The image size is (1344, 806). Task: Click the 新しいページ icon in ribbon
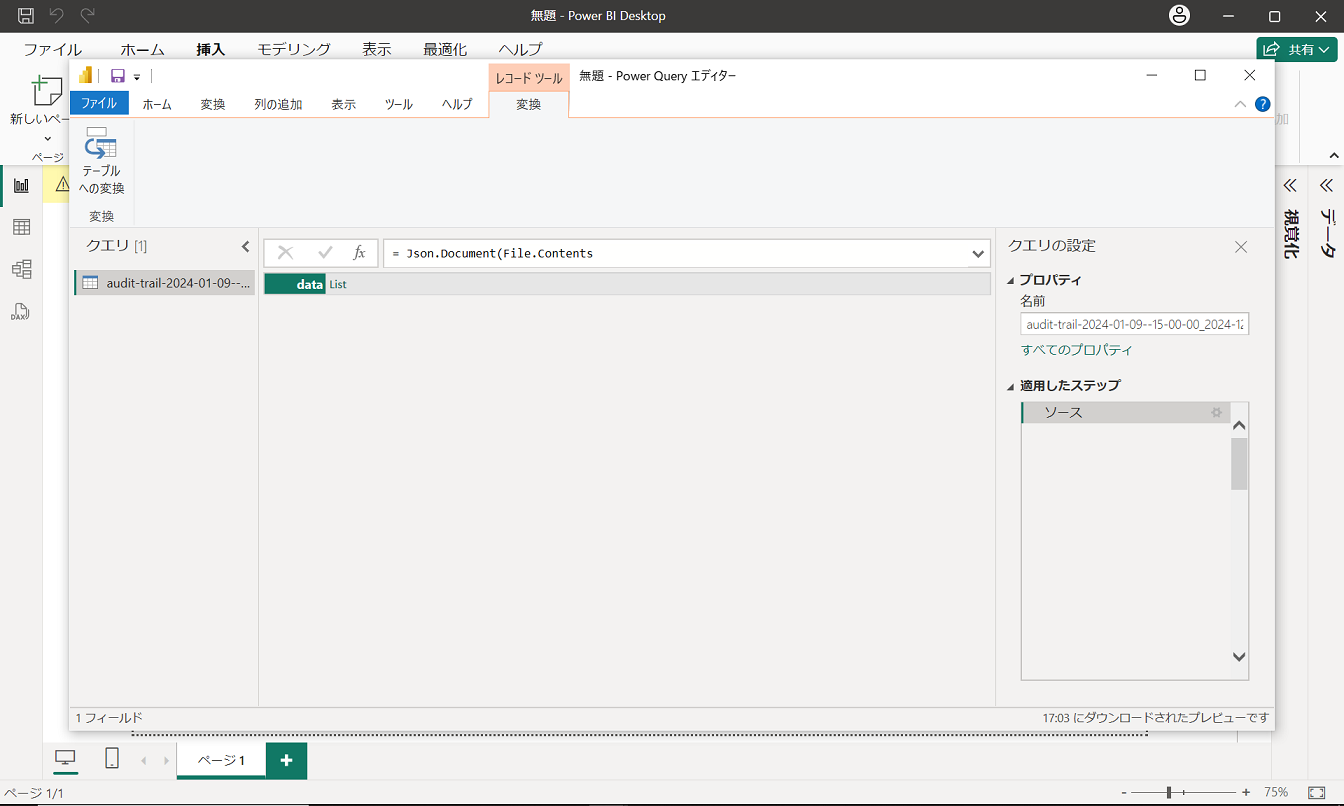click(x=47, y=92)
